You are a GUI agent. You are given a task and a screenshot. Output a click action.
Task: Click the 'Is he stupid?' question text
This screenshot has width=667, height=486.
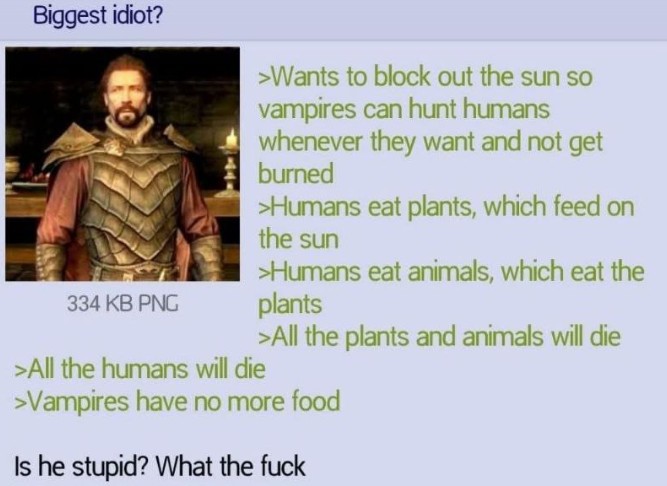coord(81,466)
